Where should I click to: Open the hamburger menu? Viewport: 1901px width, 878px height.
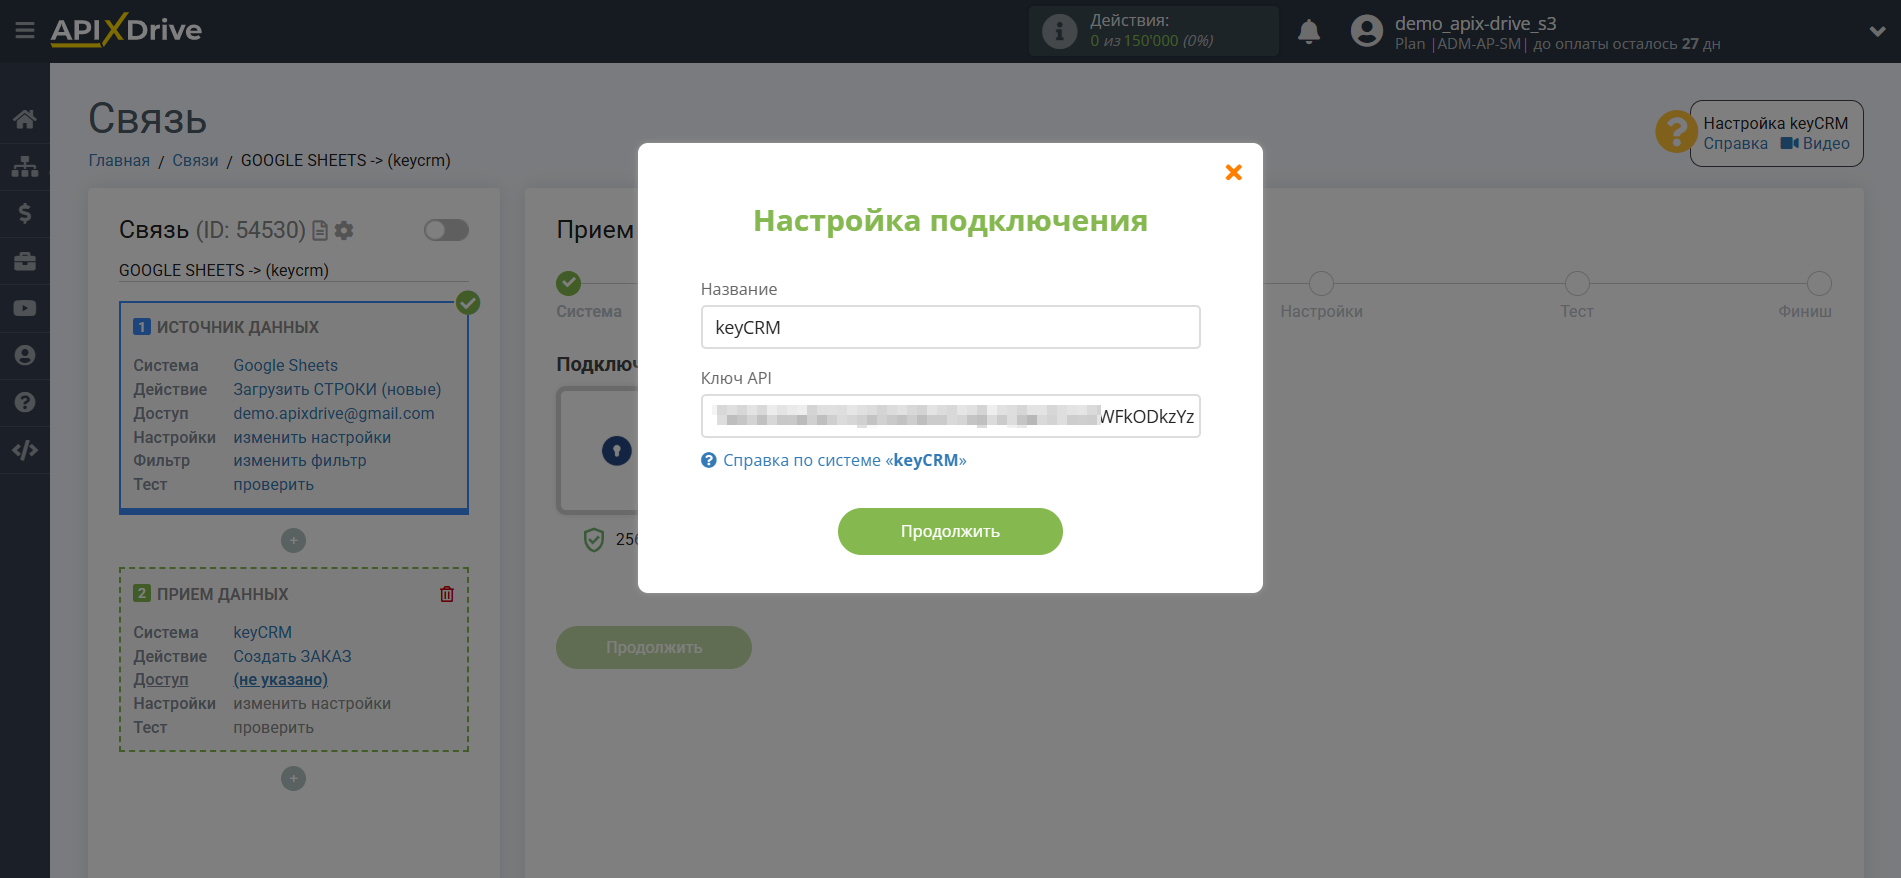(25, 31)
